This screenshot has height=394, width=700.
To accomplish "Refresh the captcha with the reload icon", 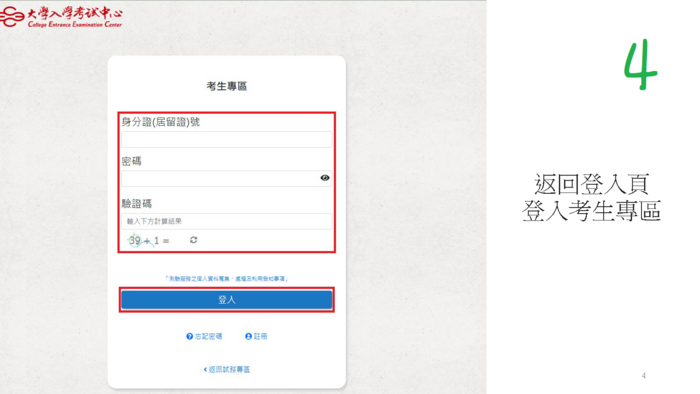I will [193, 240].
